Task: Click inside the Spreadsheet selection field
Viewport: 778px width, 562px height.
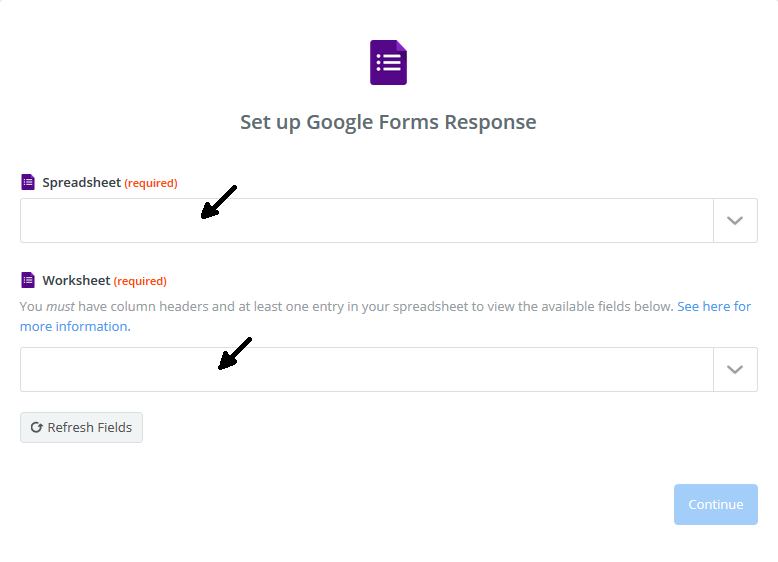Action: click(367, 221)
